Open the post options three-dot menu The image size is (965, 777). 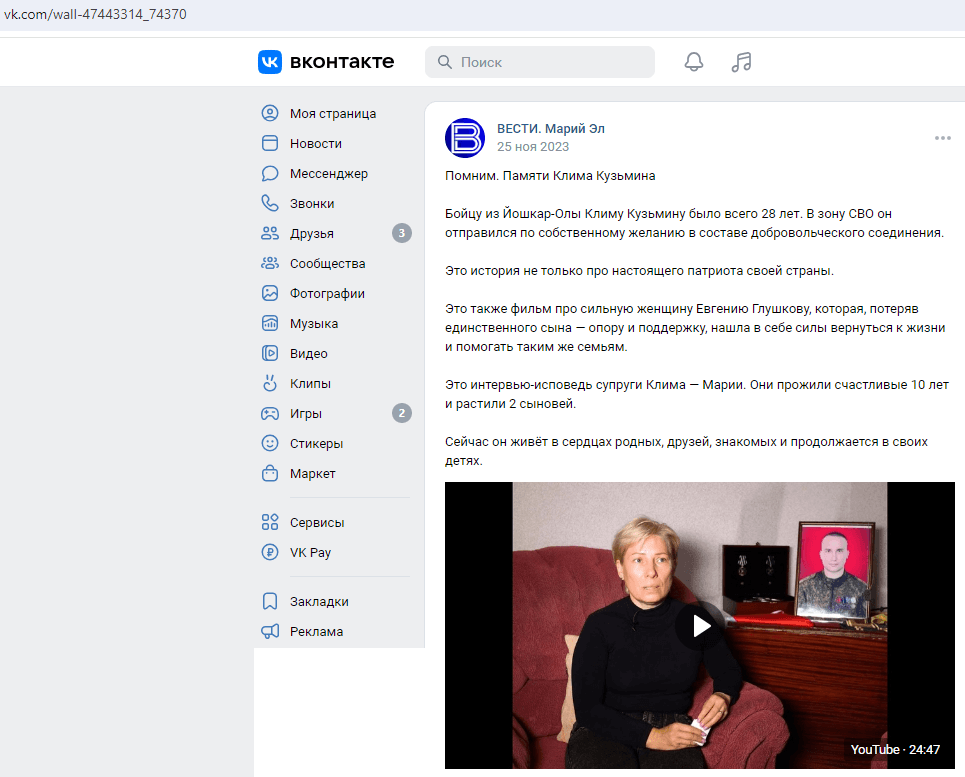pos(942,138)
